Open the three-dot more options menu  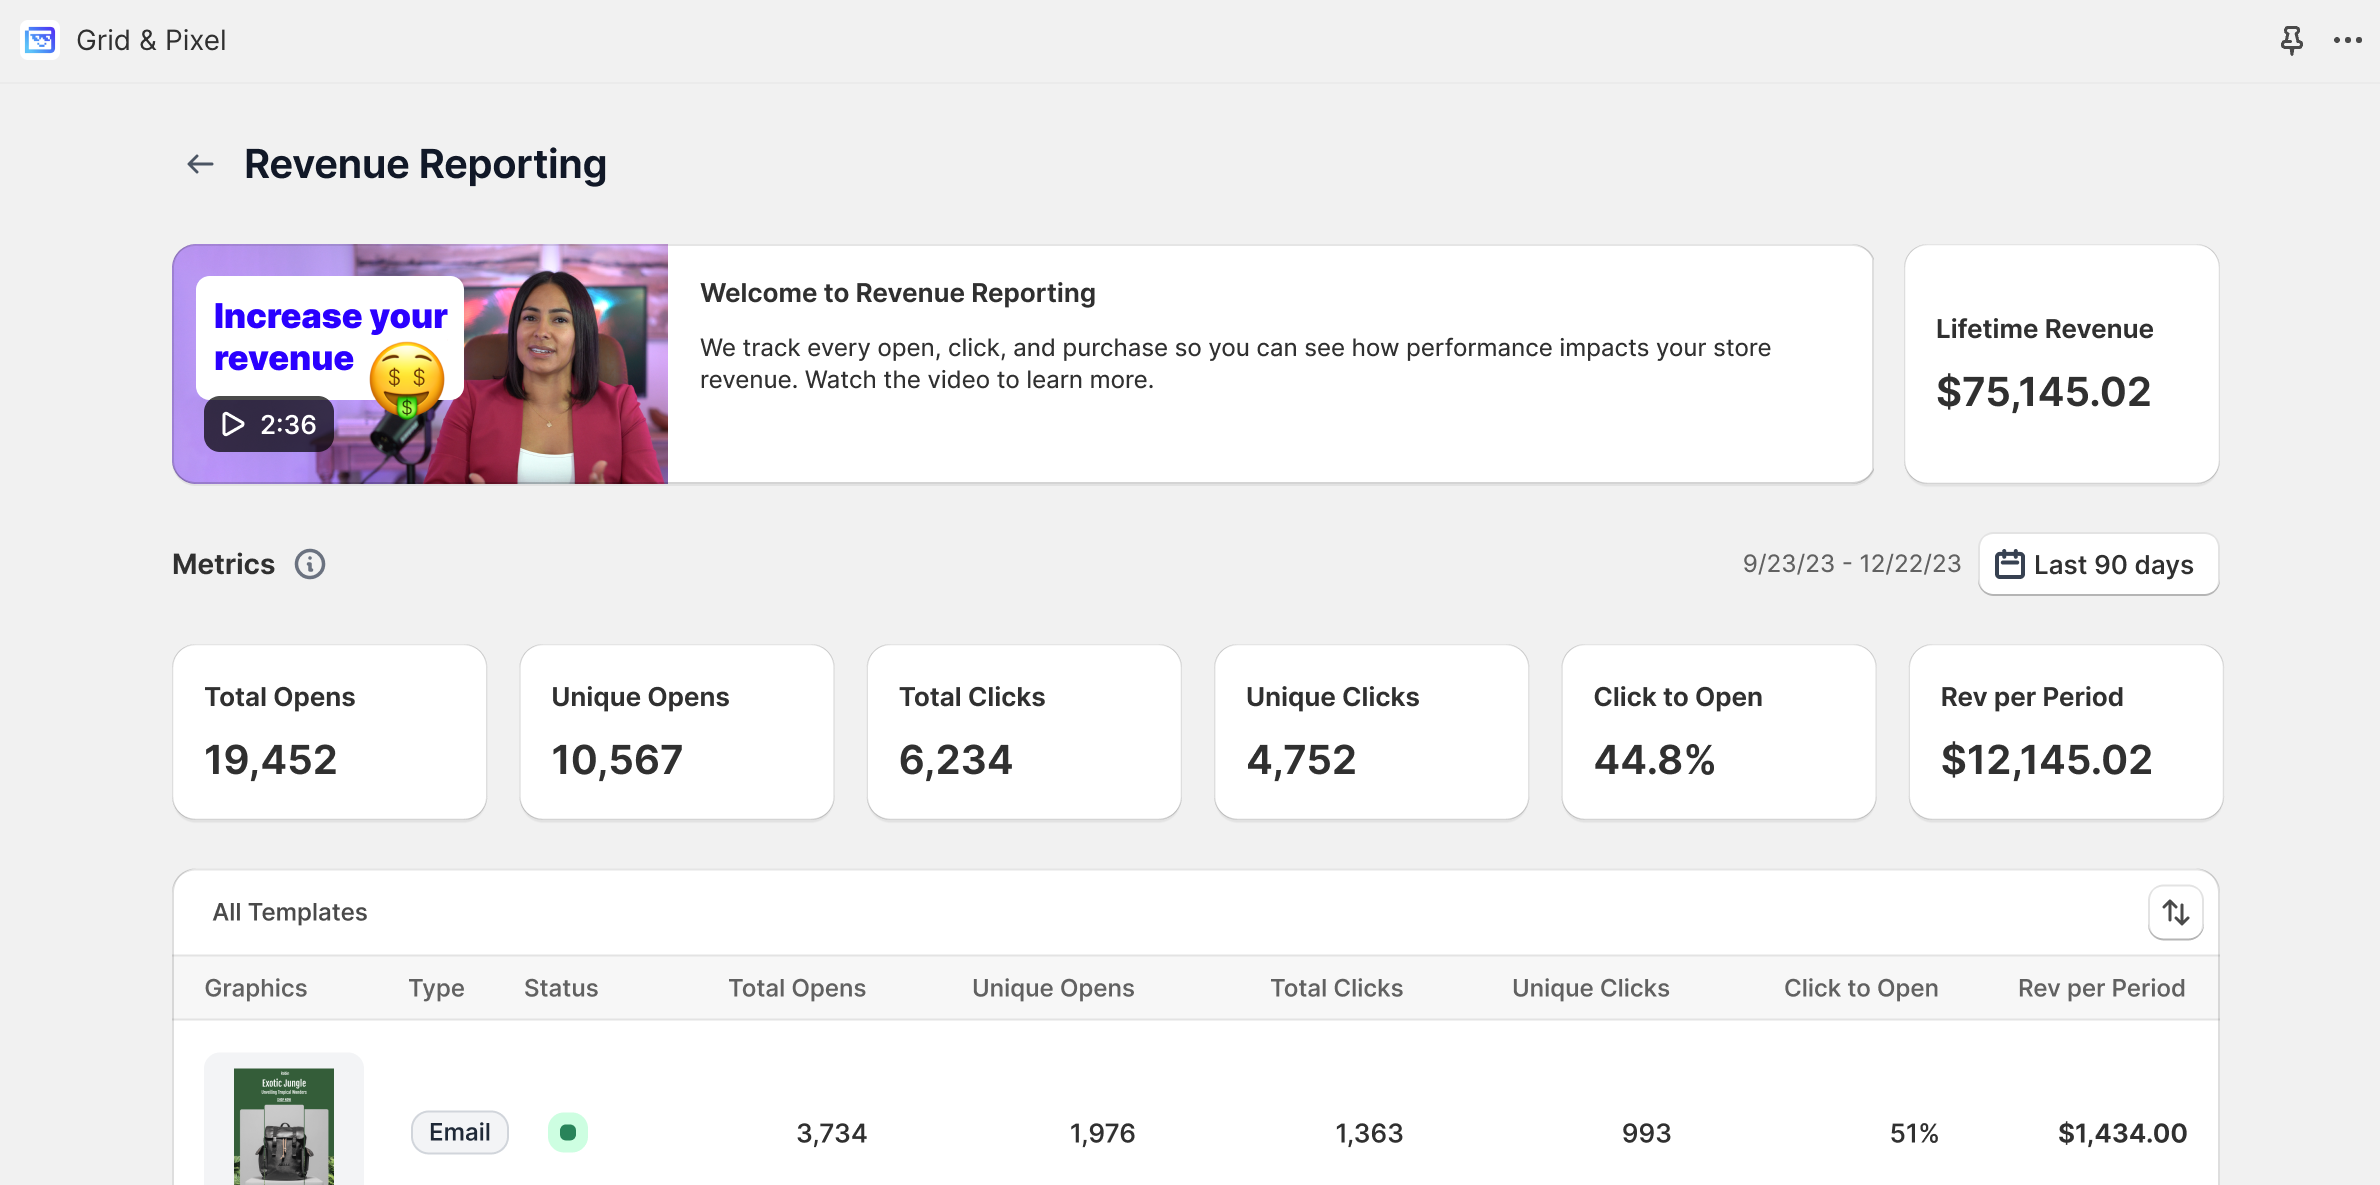[2346, 40]
